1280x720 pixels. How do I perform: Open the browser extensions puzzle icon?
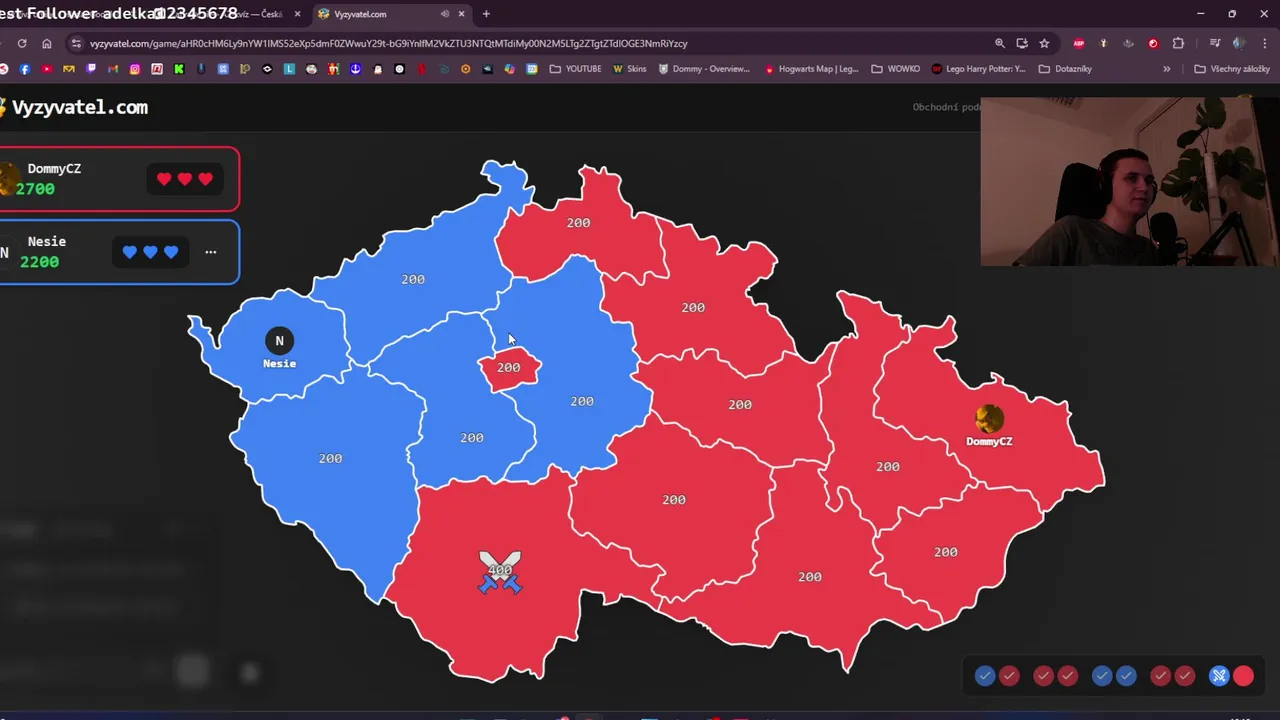pyautogui.click(x=1178, y=43)
